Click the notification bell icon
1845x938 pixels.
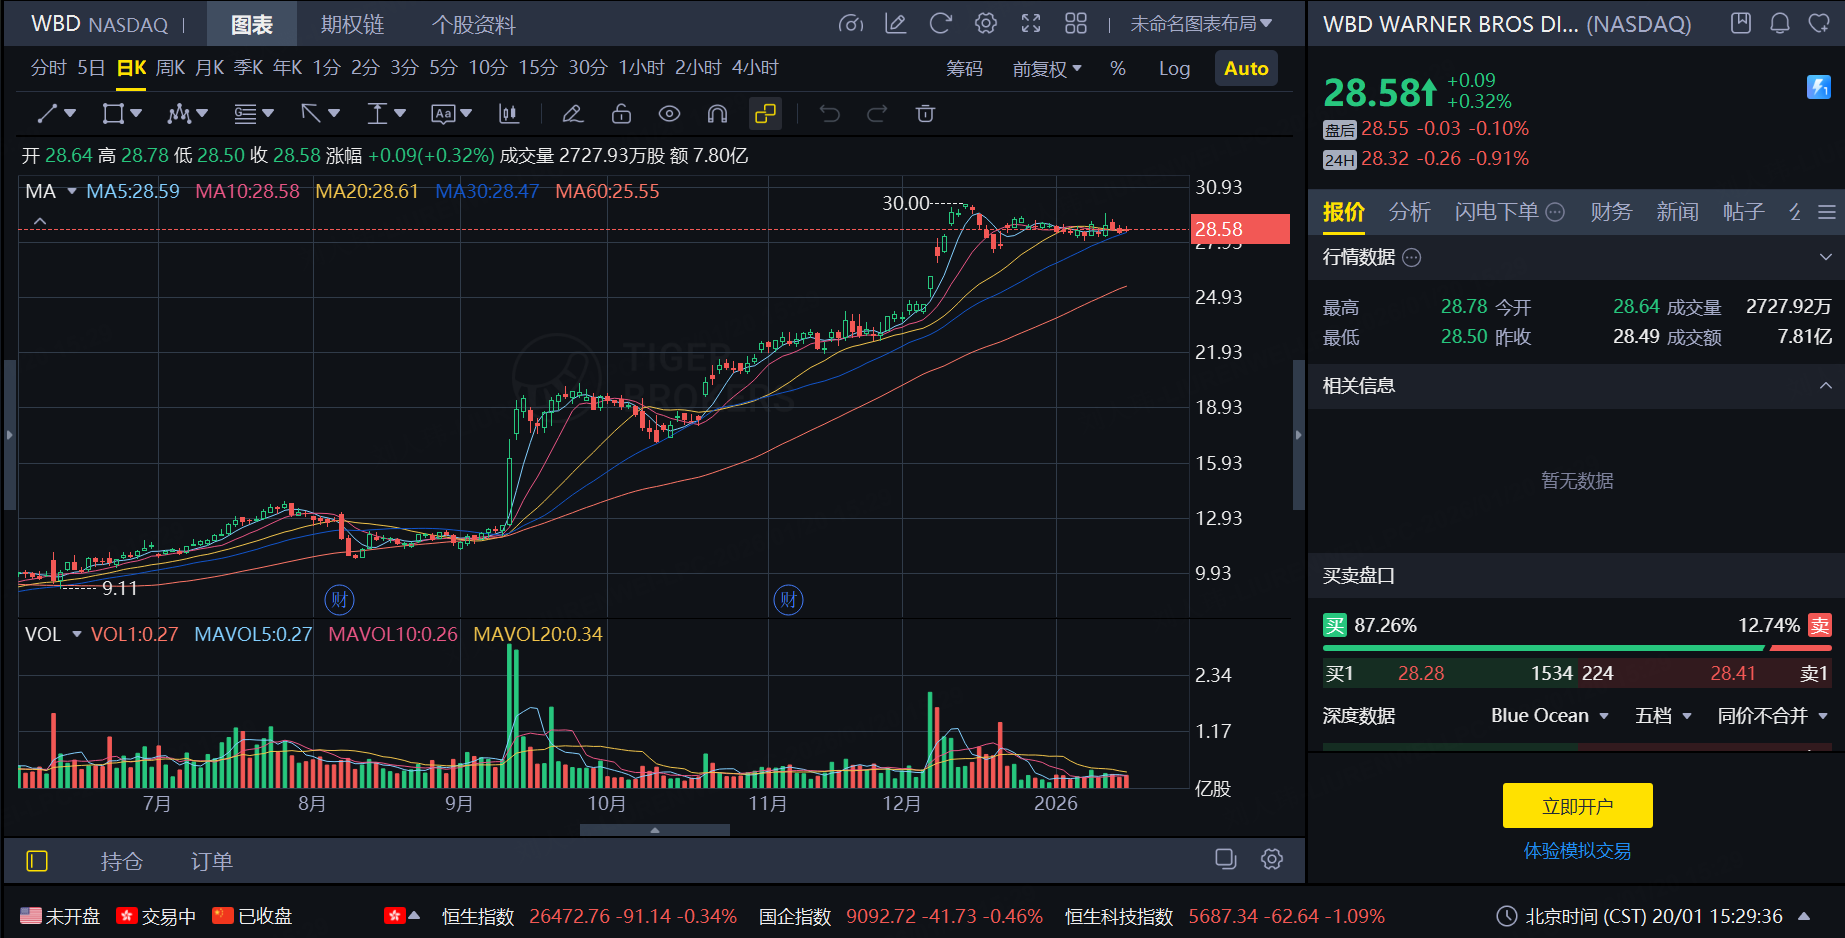[1780, 22]
